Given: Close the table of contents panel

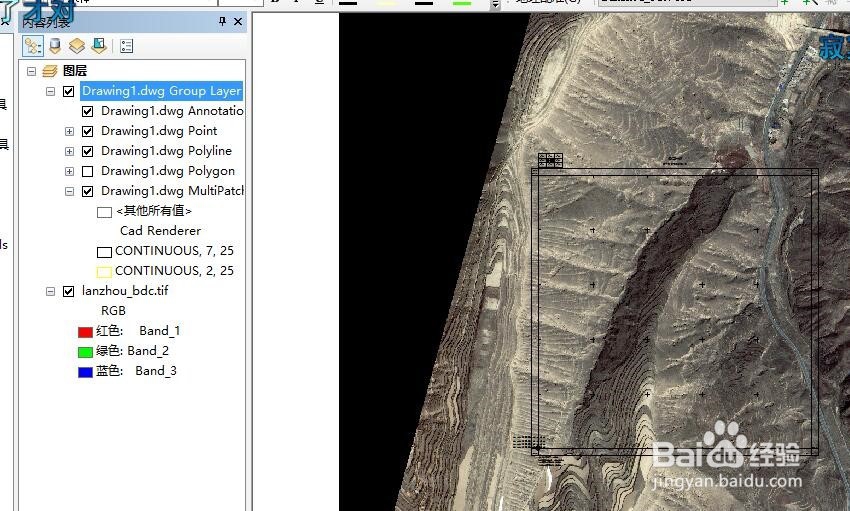Looking at the screenshot, I should [238, 21].
